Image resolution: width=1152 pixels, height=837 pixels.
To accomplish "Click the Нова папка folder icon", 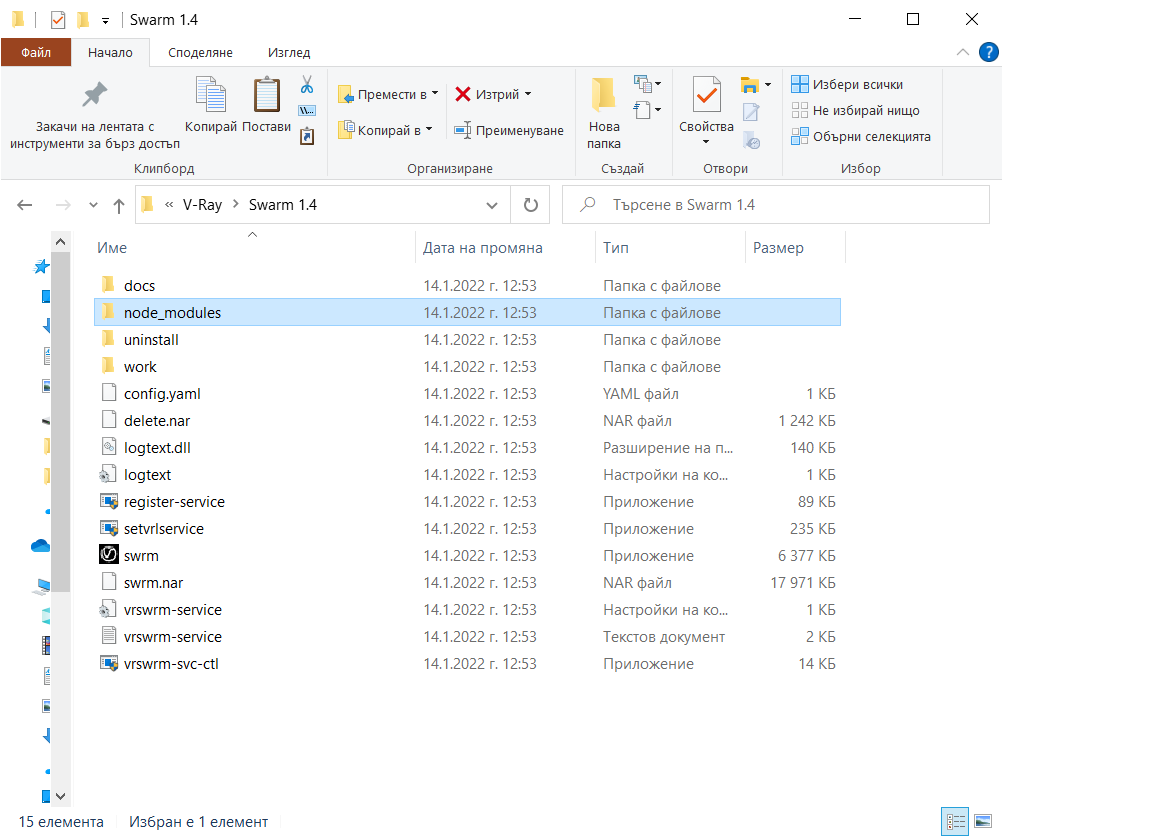I will click(x=603, y=94).
